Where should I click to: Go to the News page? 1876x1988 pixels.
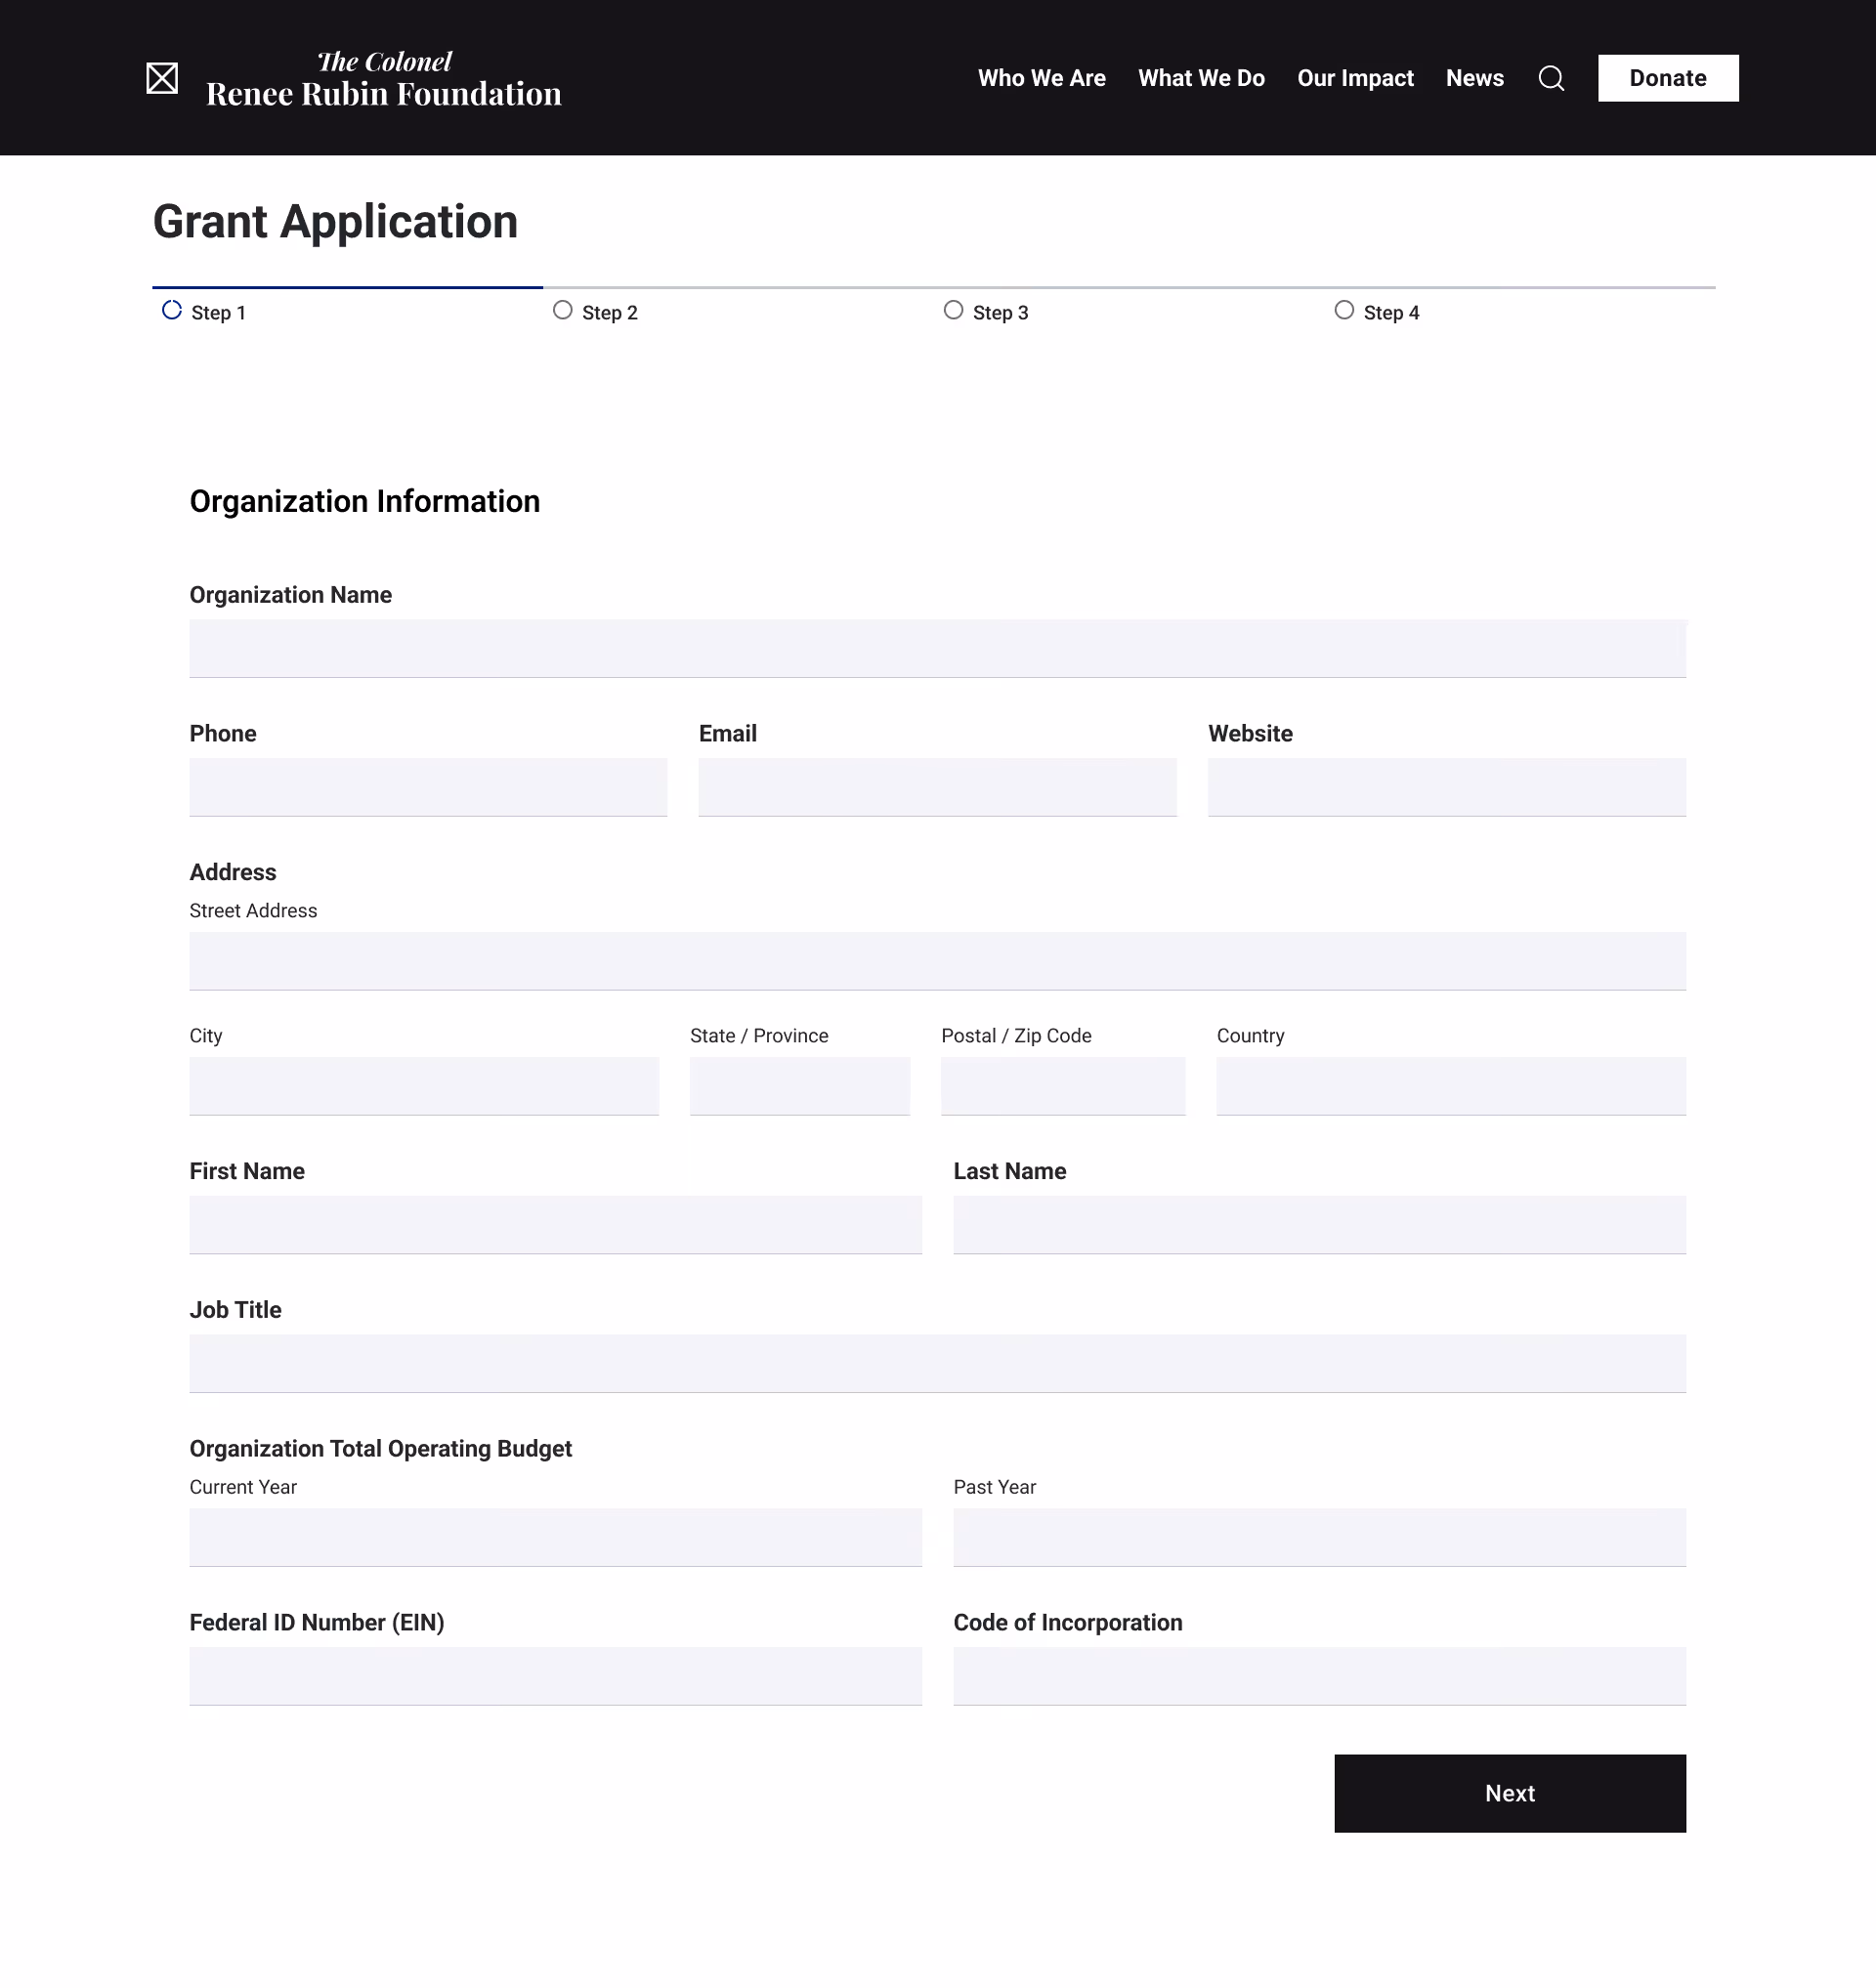click(1474, 78)
